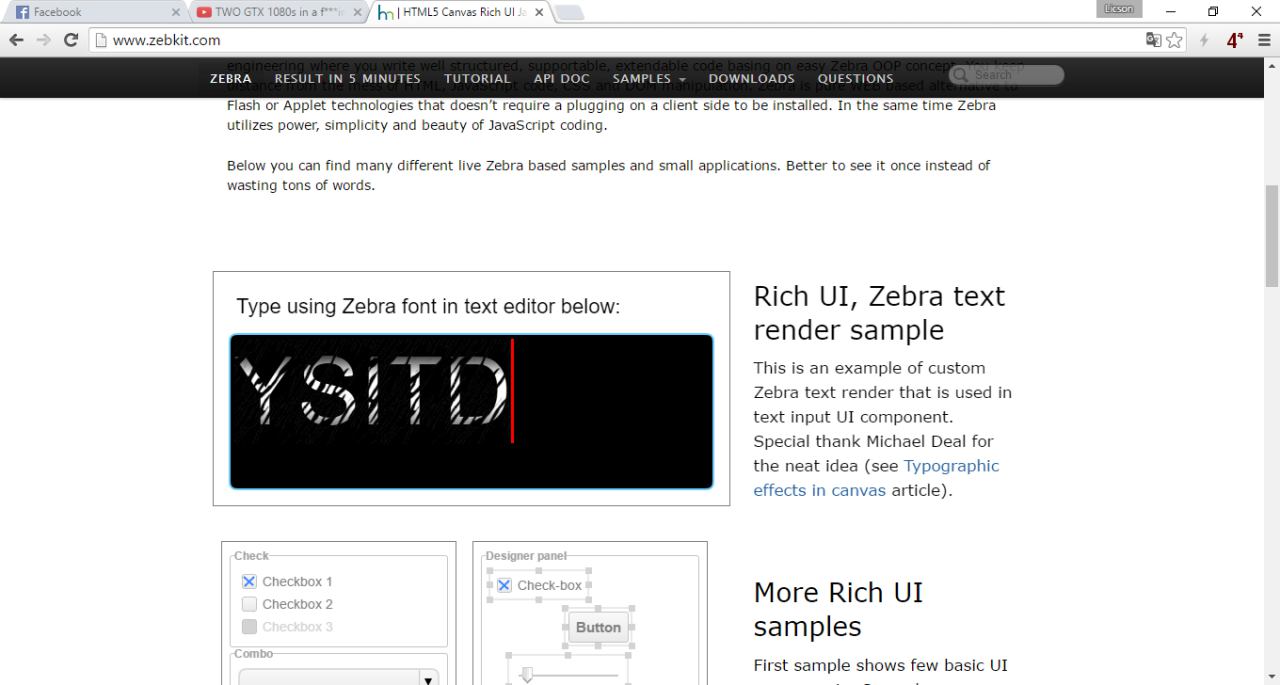Click the Licson profile button
This screenshot has height=685, width=1280.
click(1120, 9)
